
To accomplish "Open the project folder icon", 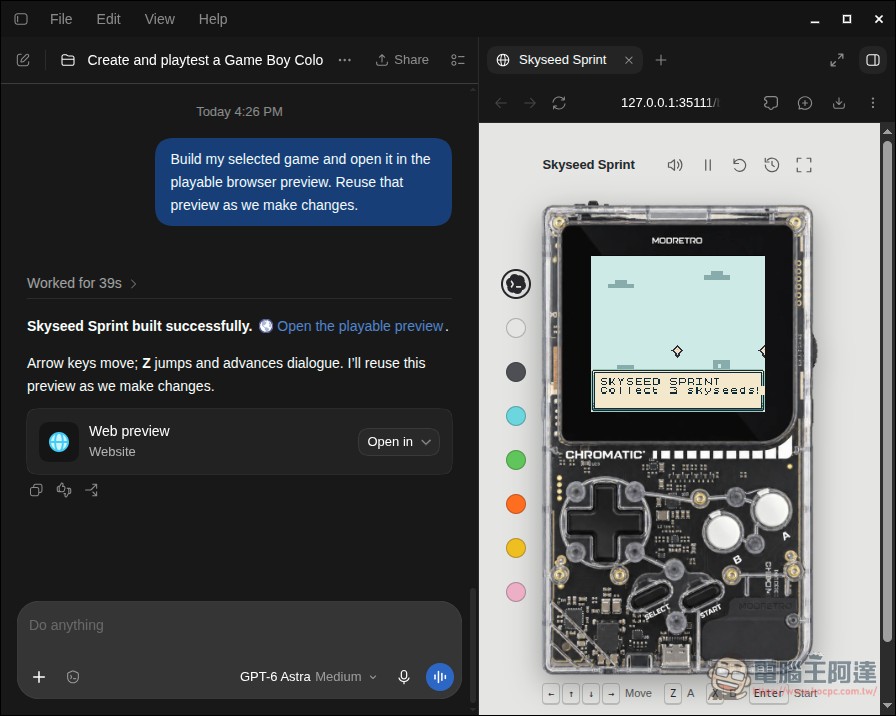I will click(x=68, y=60).
